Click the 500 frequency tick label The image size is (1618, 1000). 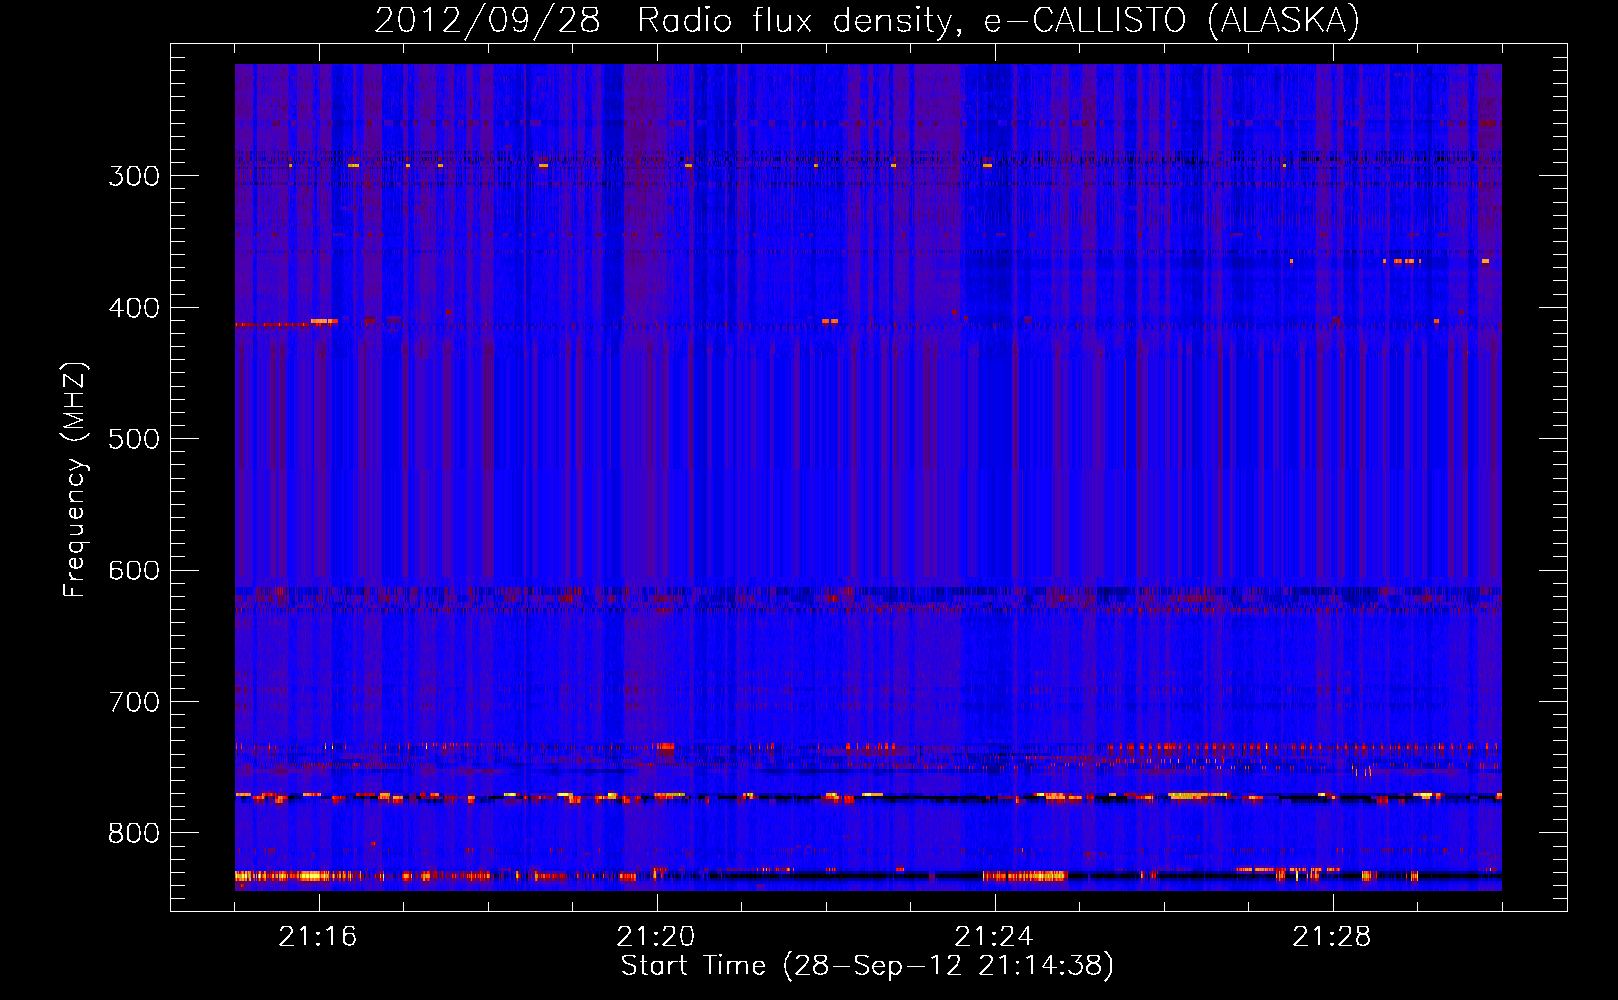coord(134,439)
